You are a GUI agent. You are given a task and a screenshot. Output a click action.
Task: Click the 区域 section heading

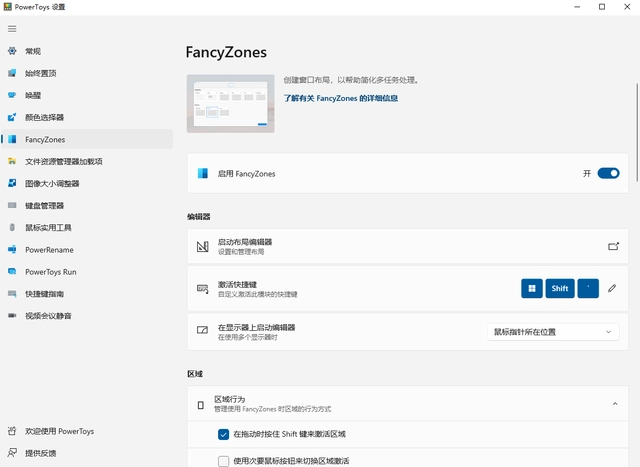click(195, 374)
